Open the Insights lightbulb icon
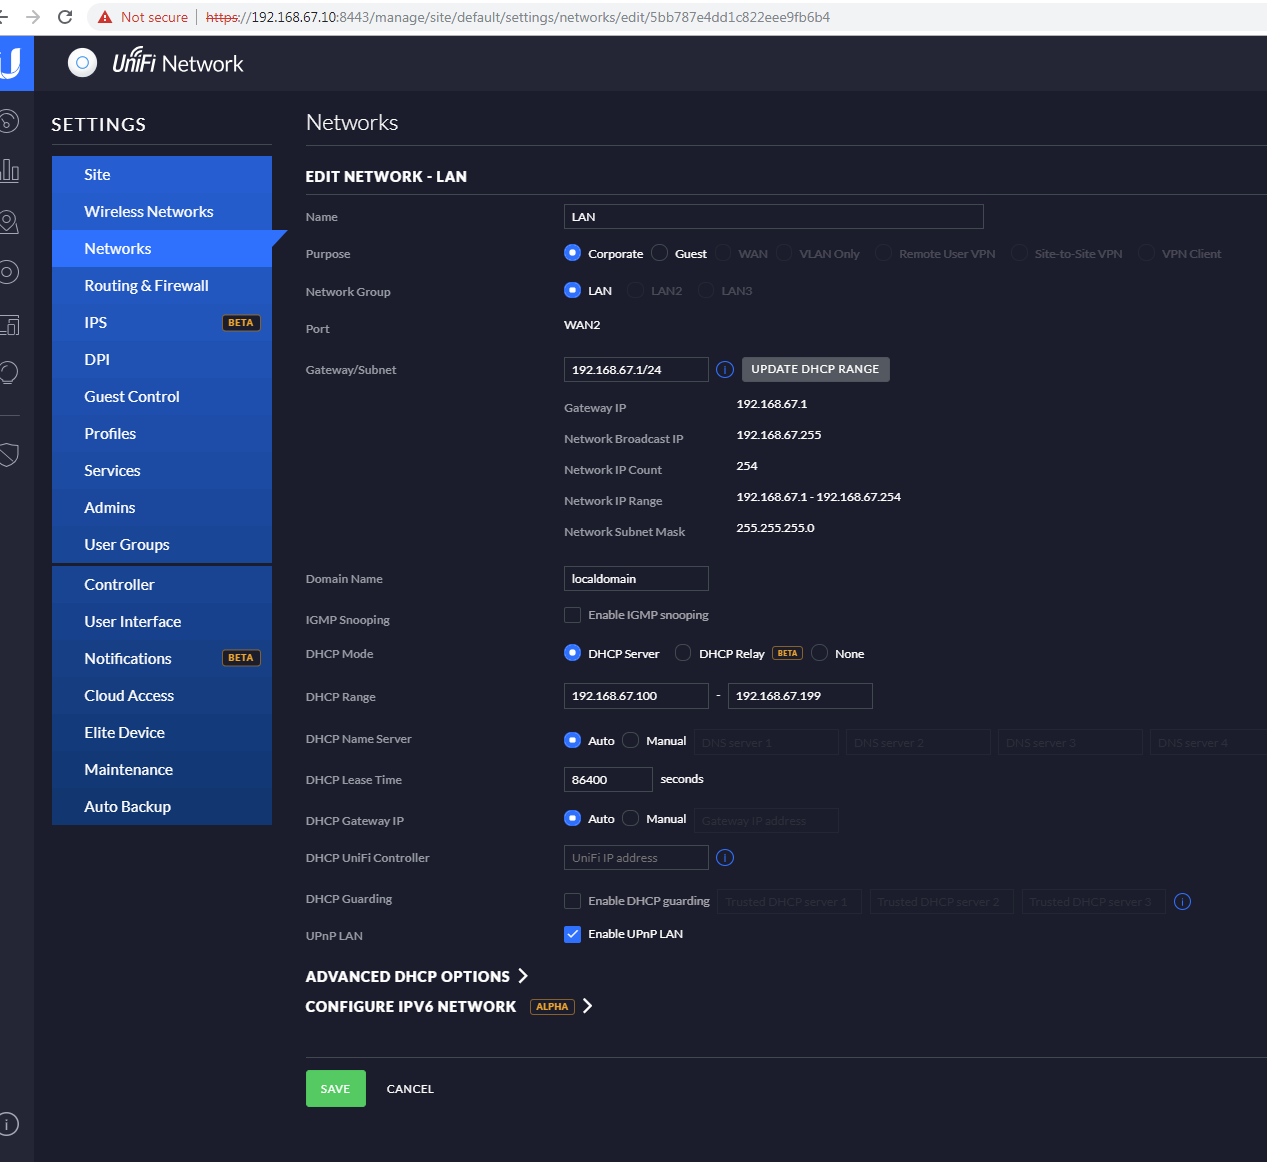 point(9,373)
